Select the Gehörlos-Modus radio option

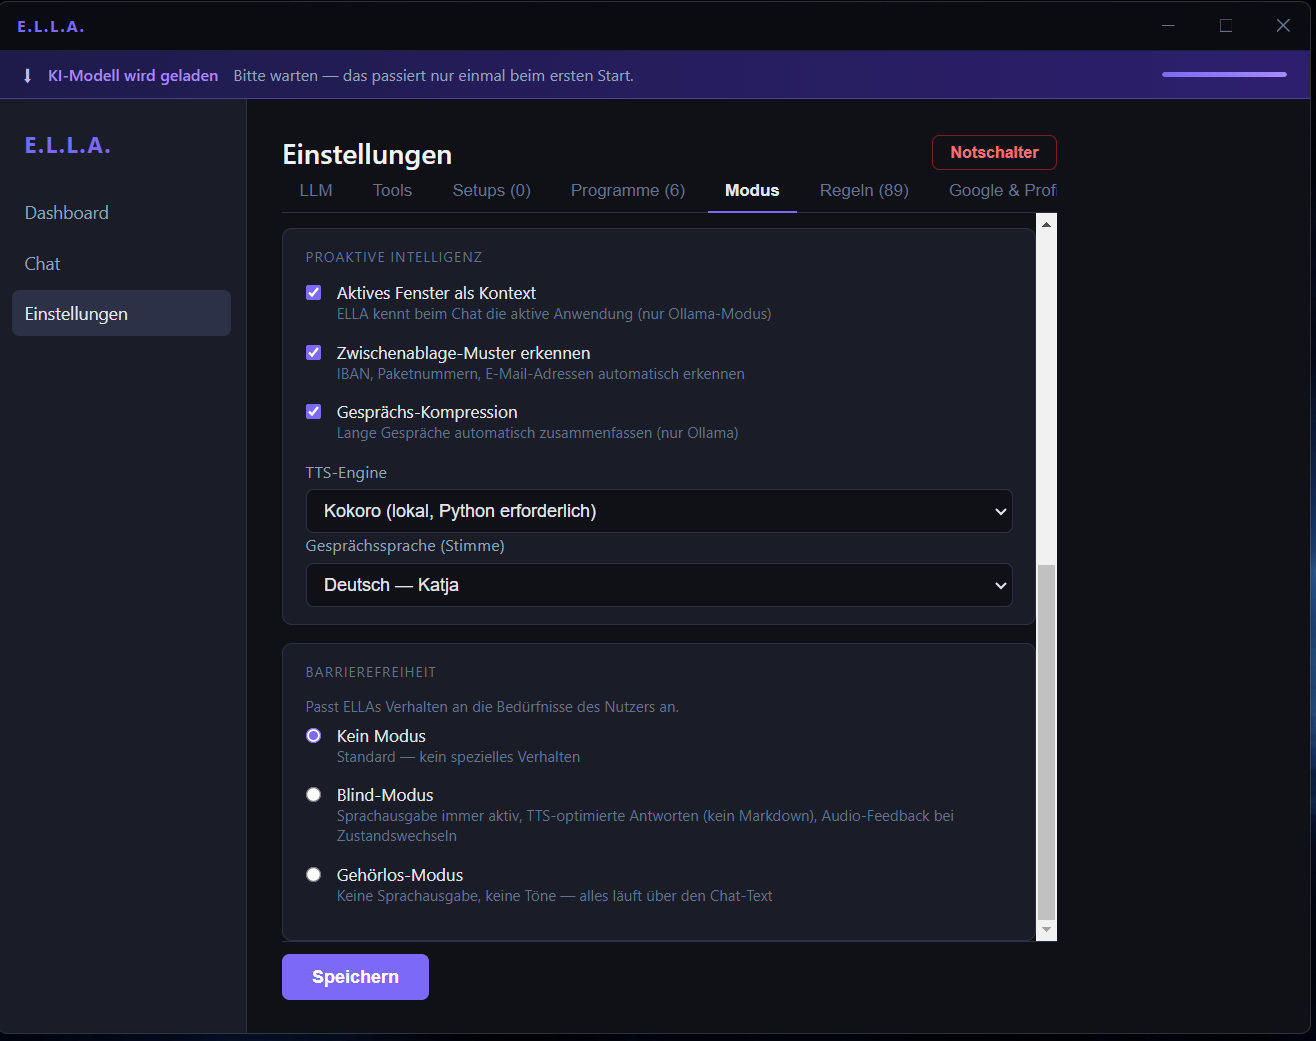click(314, 875)
